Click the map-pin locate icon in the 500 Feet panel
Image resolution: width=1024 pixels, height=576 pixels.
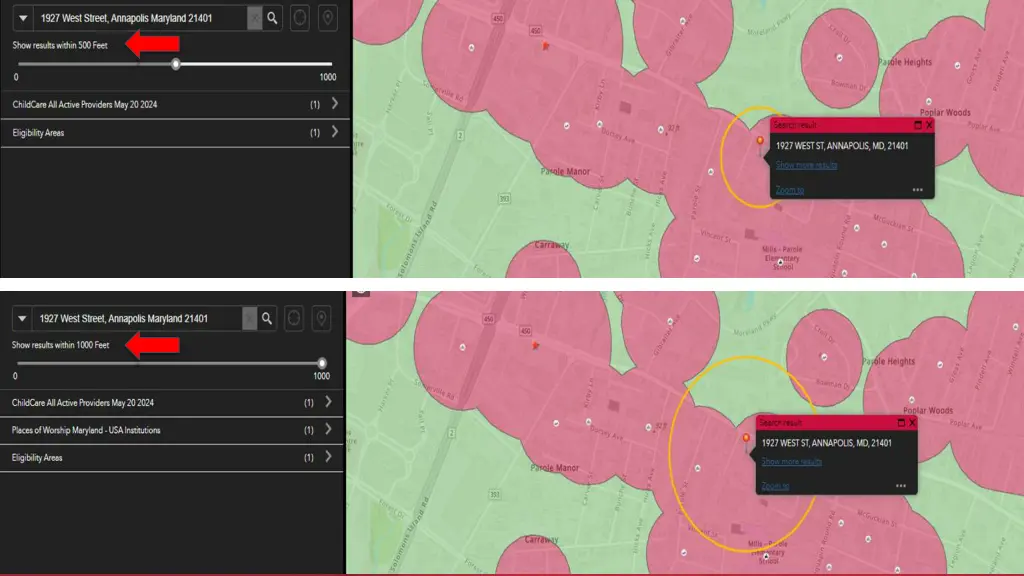click(x=328, y=18)
